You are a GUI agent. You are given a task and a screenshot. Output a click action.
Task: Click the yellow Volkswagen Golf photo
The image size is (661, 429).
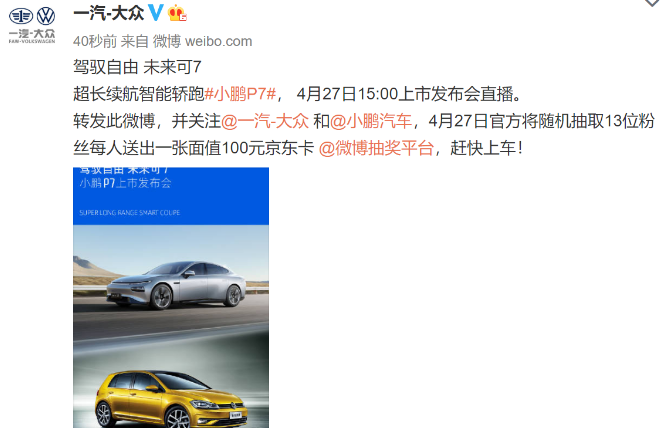click(x=171, y=399)
